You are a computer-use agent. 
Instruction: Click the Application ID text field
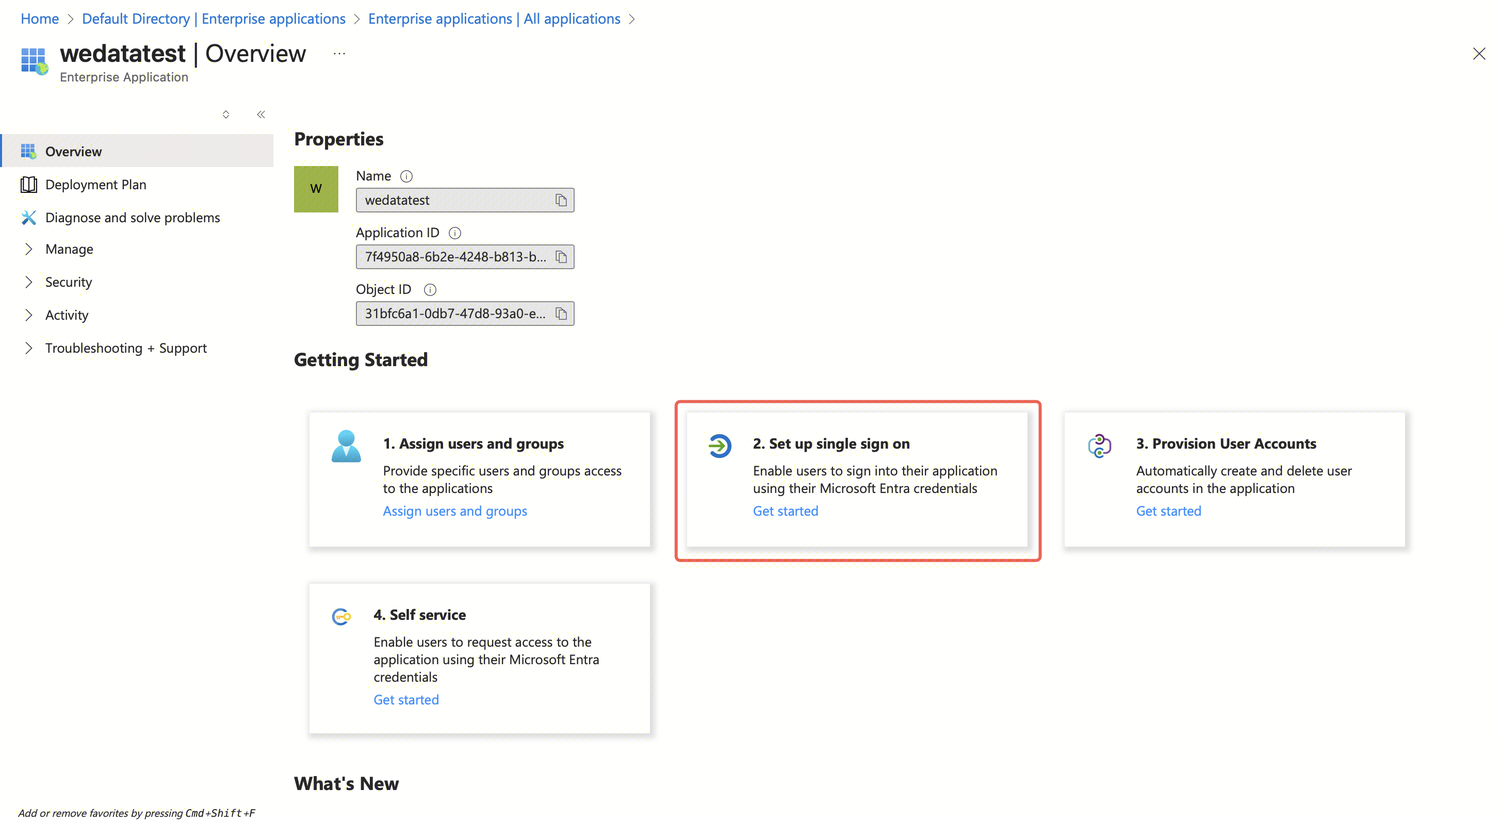coord(455,257)
